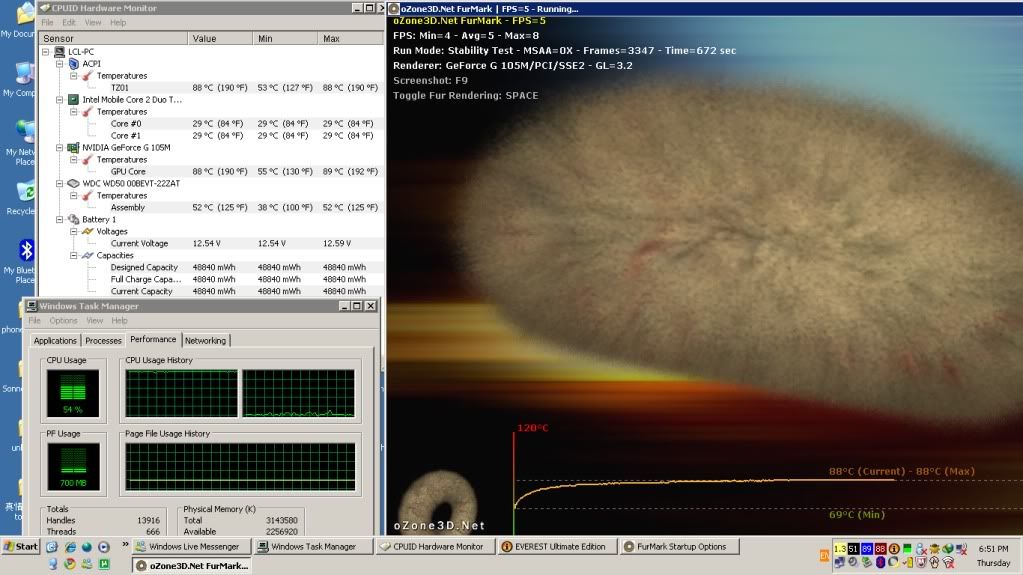Click the Max column header

coord(351,39)
